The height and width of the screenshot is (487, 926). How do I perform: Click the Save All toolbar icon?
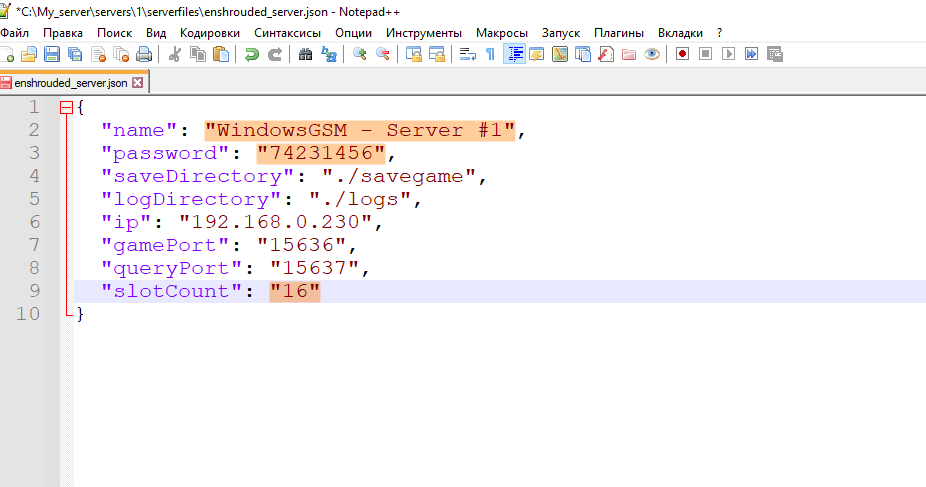pos(75,54)
